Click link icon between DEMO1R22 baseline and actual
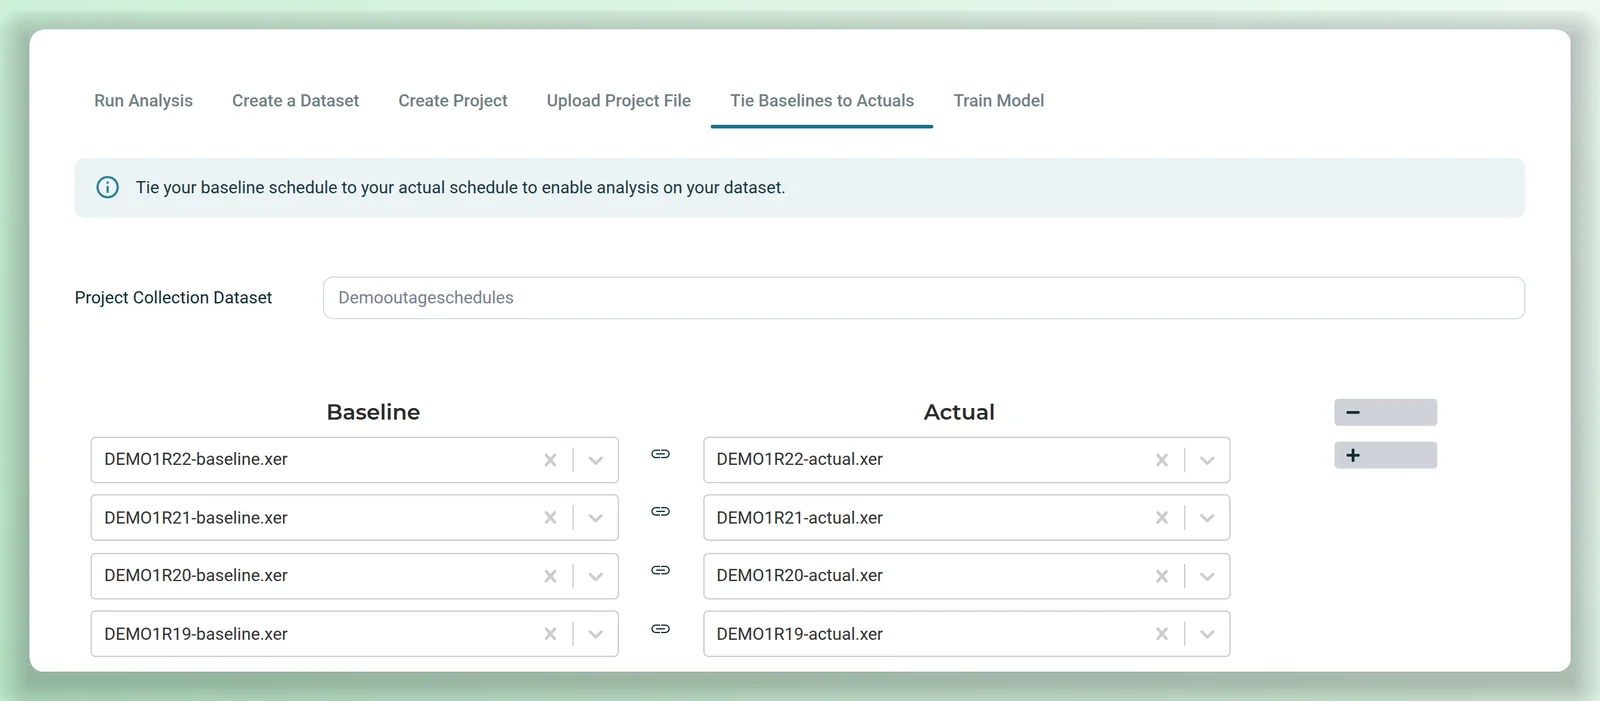The height and width of the screenshot is (701, 1600). point(660,454)
